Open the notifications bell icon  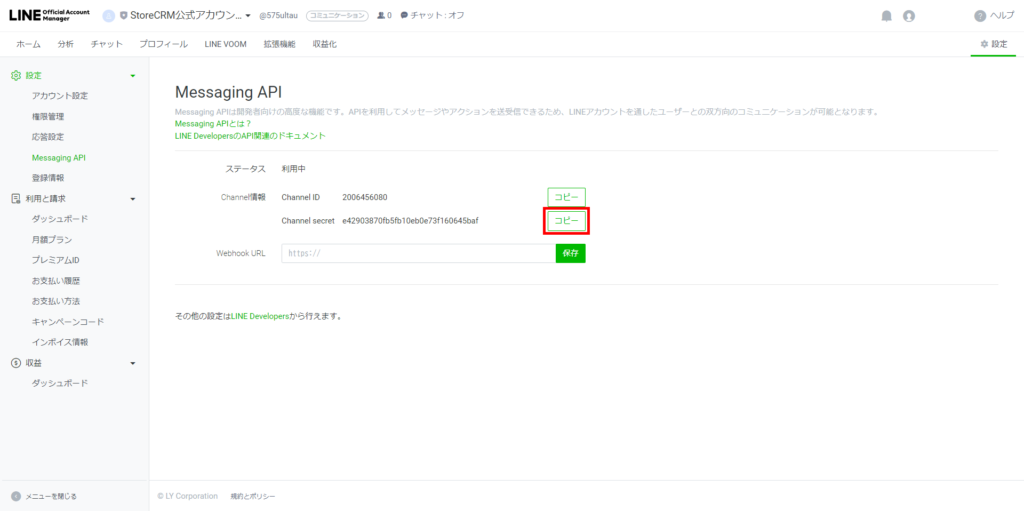coord(886,16)
